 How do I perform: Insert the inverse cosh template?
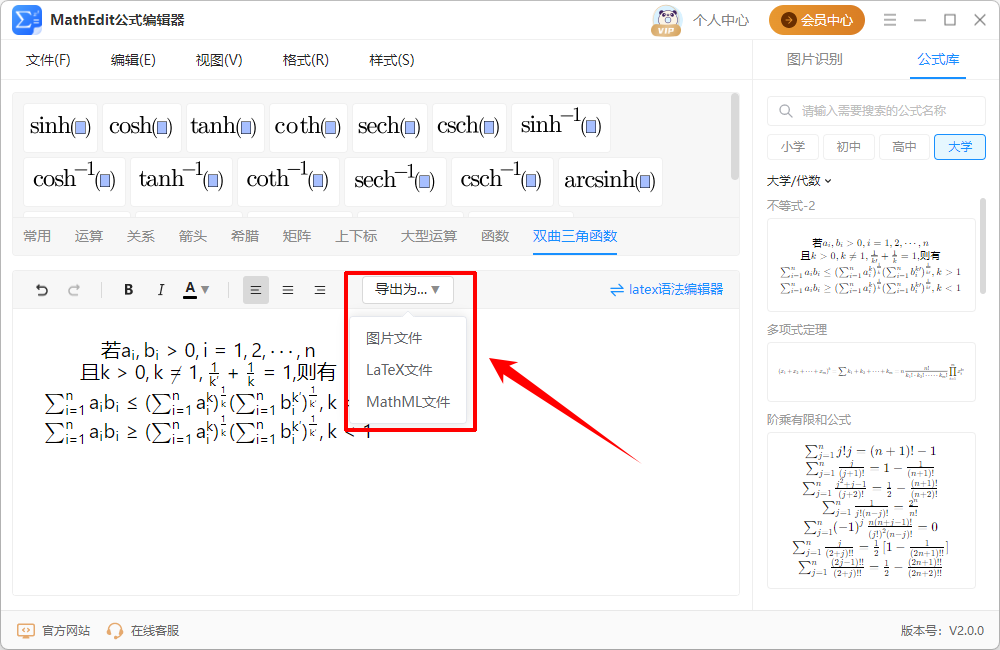coord(75,182)
